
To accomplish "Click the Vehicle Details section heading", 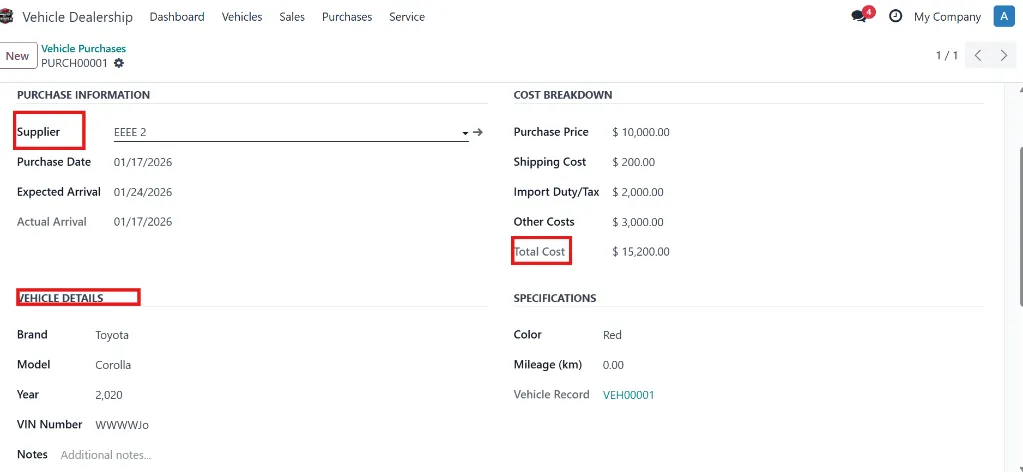I will 61,298.
